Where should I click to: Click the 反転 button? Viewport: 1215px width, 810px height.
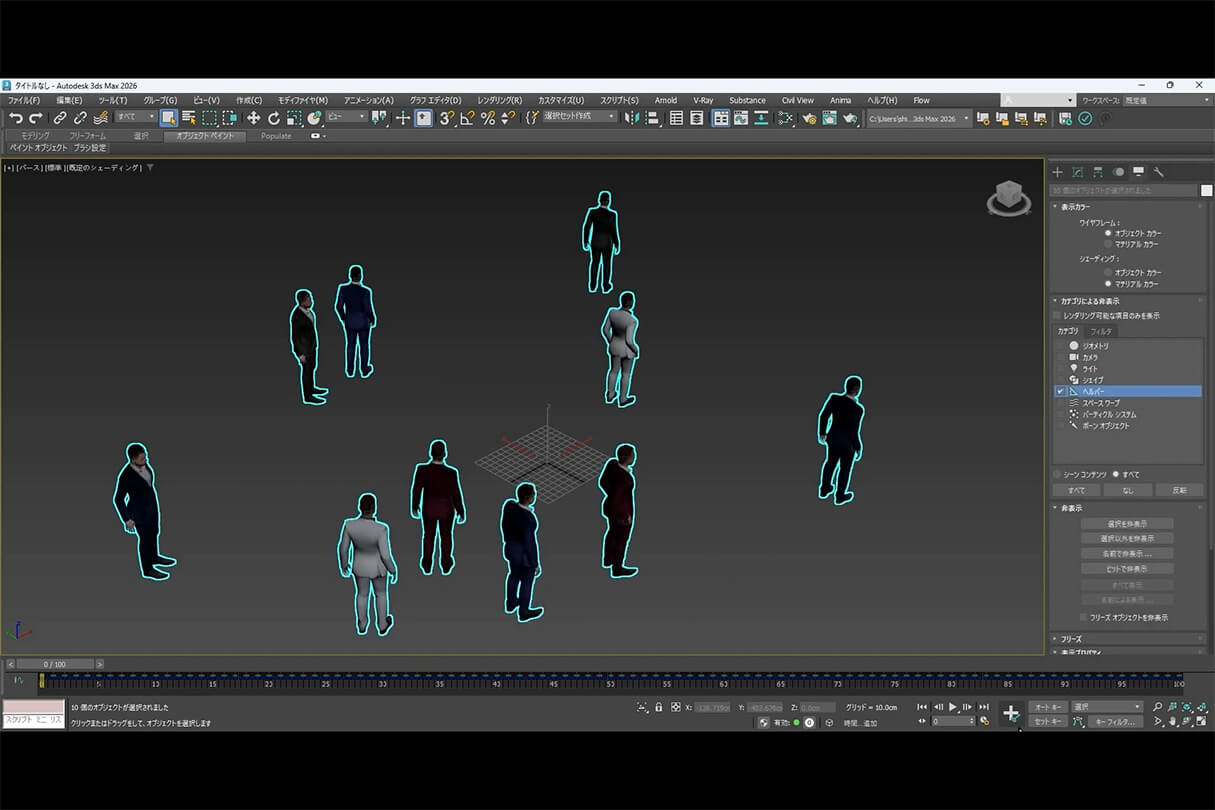(1179, 490)
